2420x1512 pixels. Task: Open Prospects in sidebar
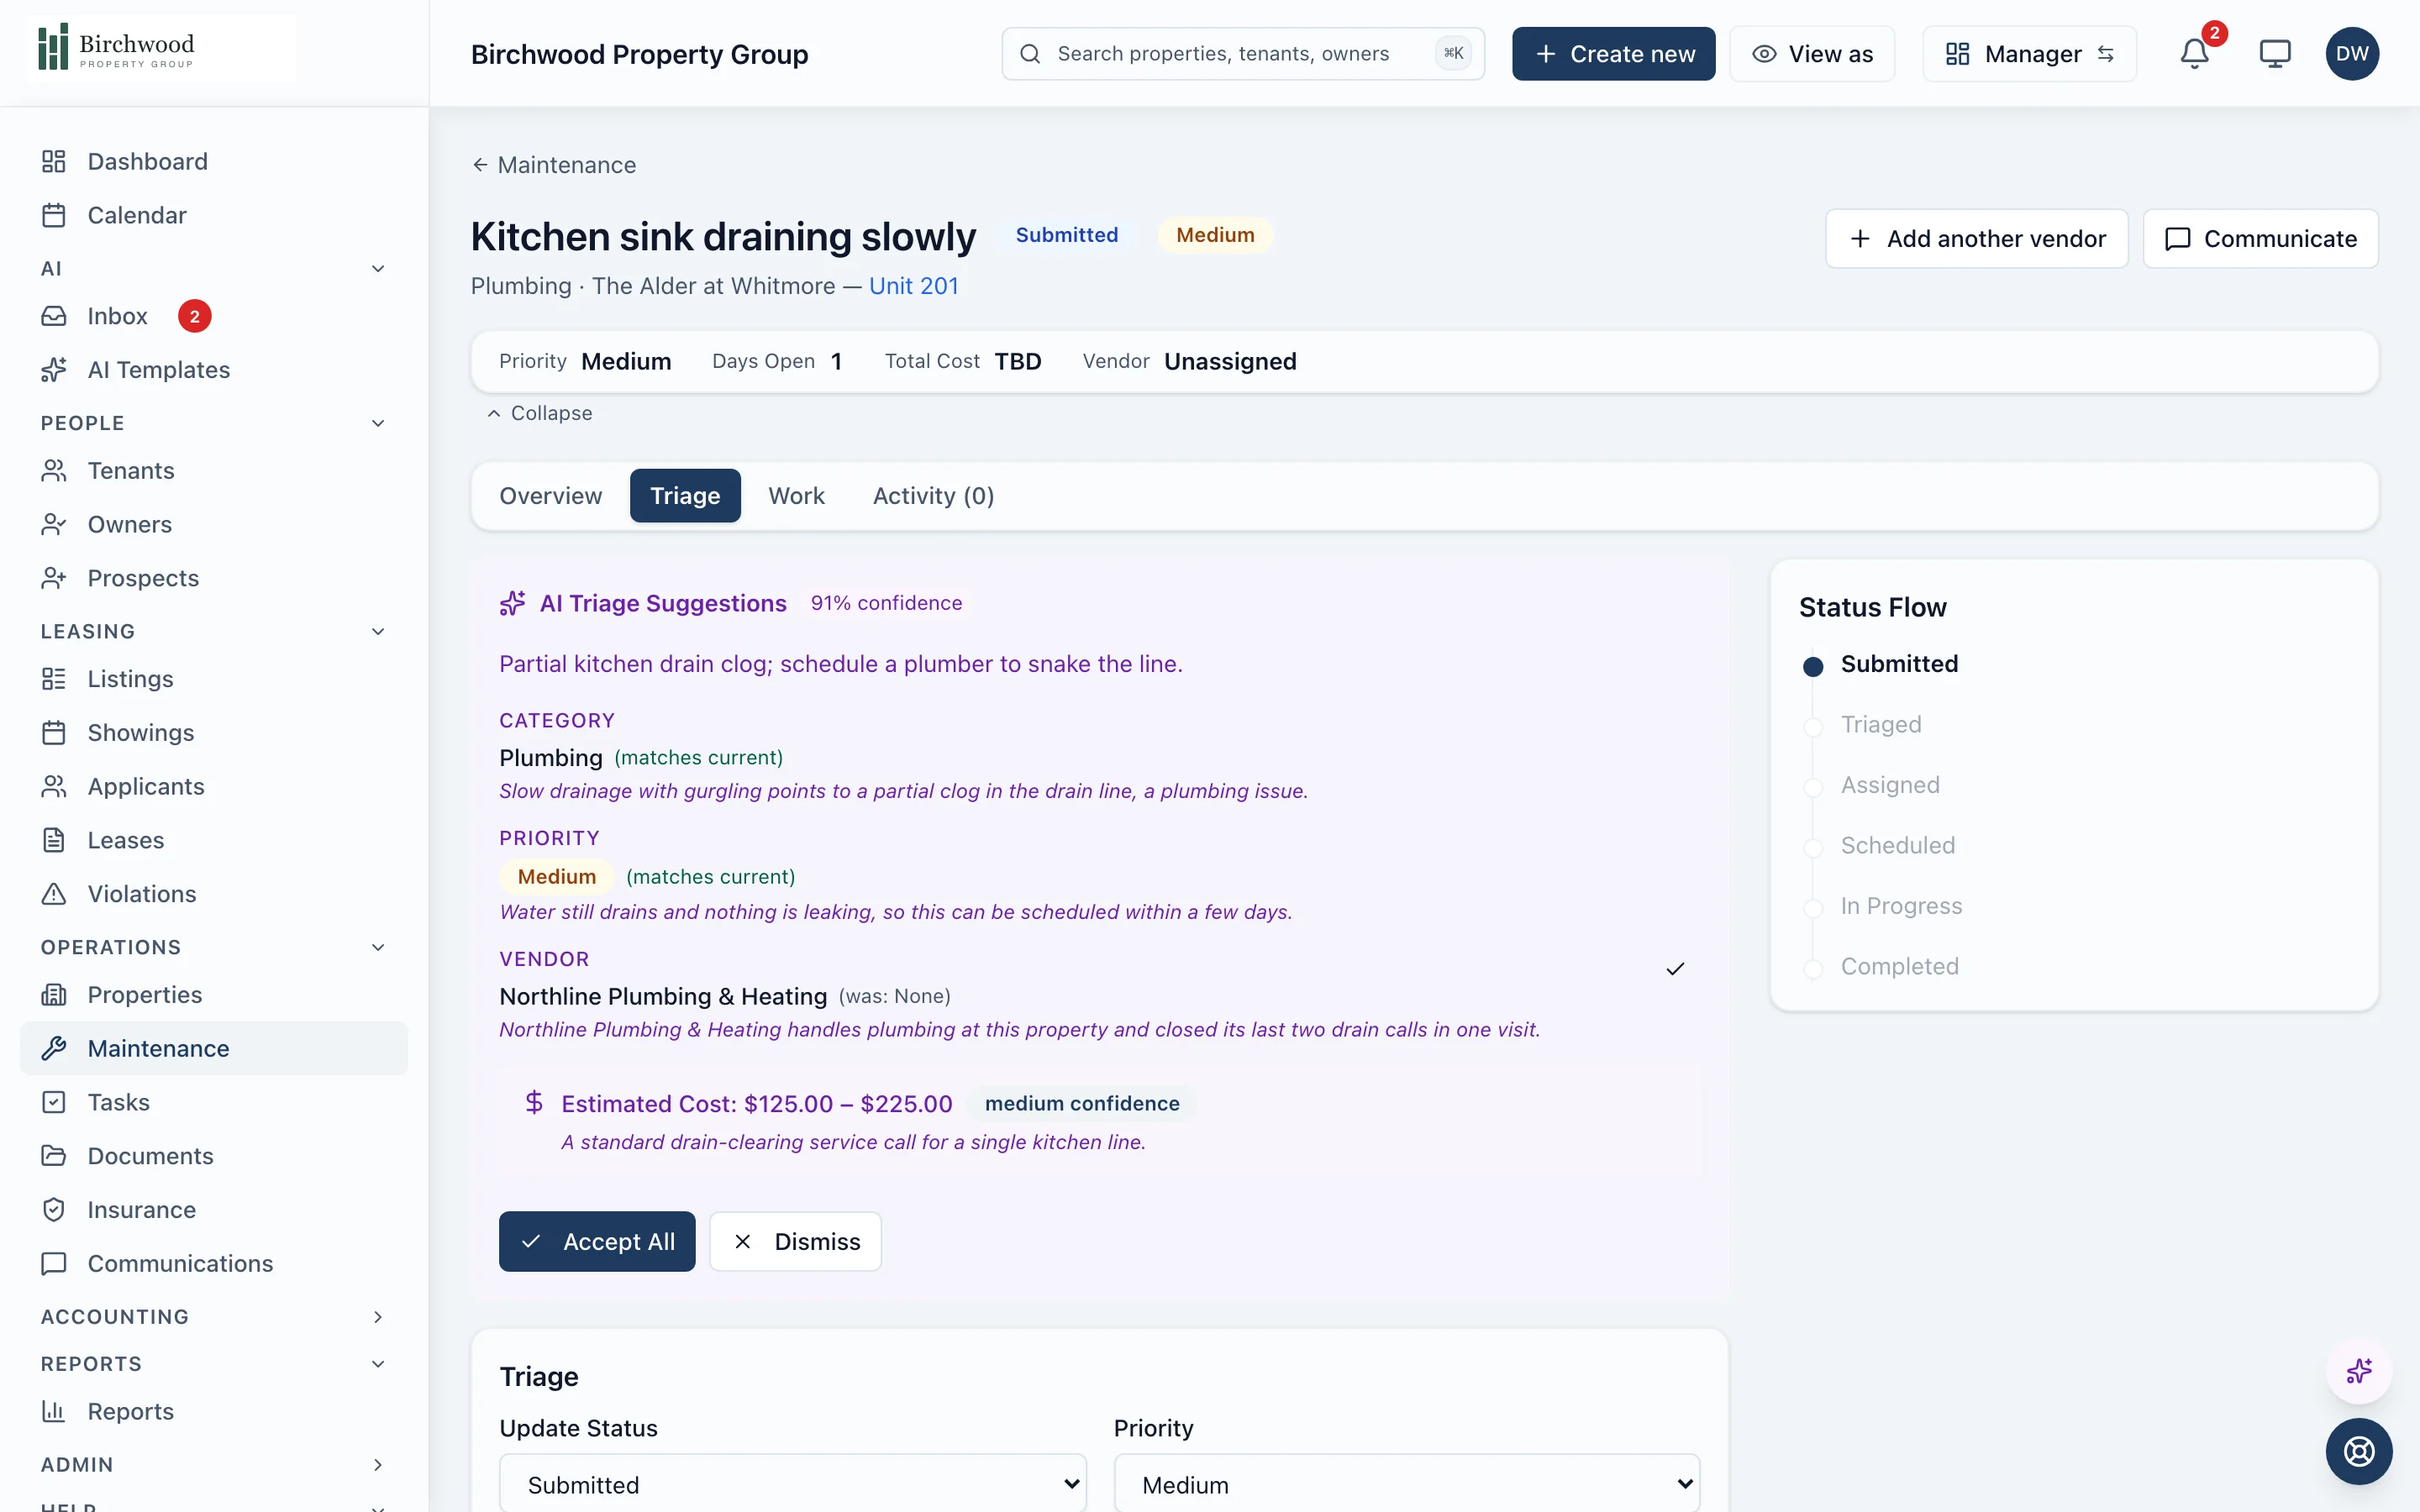214,578
